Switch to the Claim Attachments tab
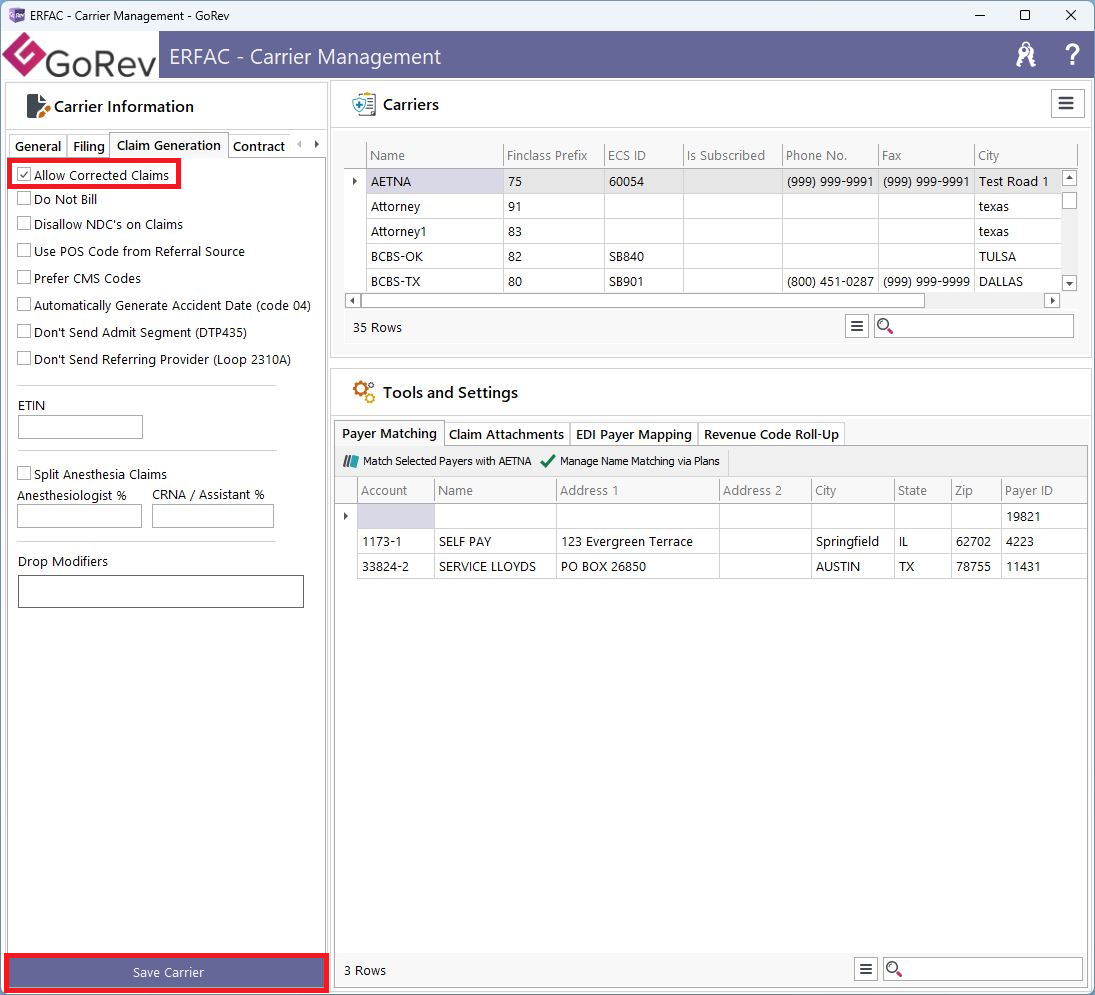1095x995 pixels. click(506, 434)
